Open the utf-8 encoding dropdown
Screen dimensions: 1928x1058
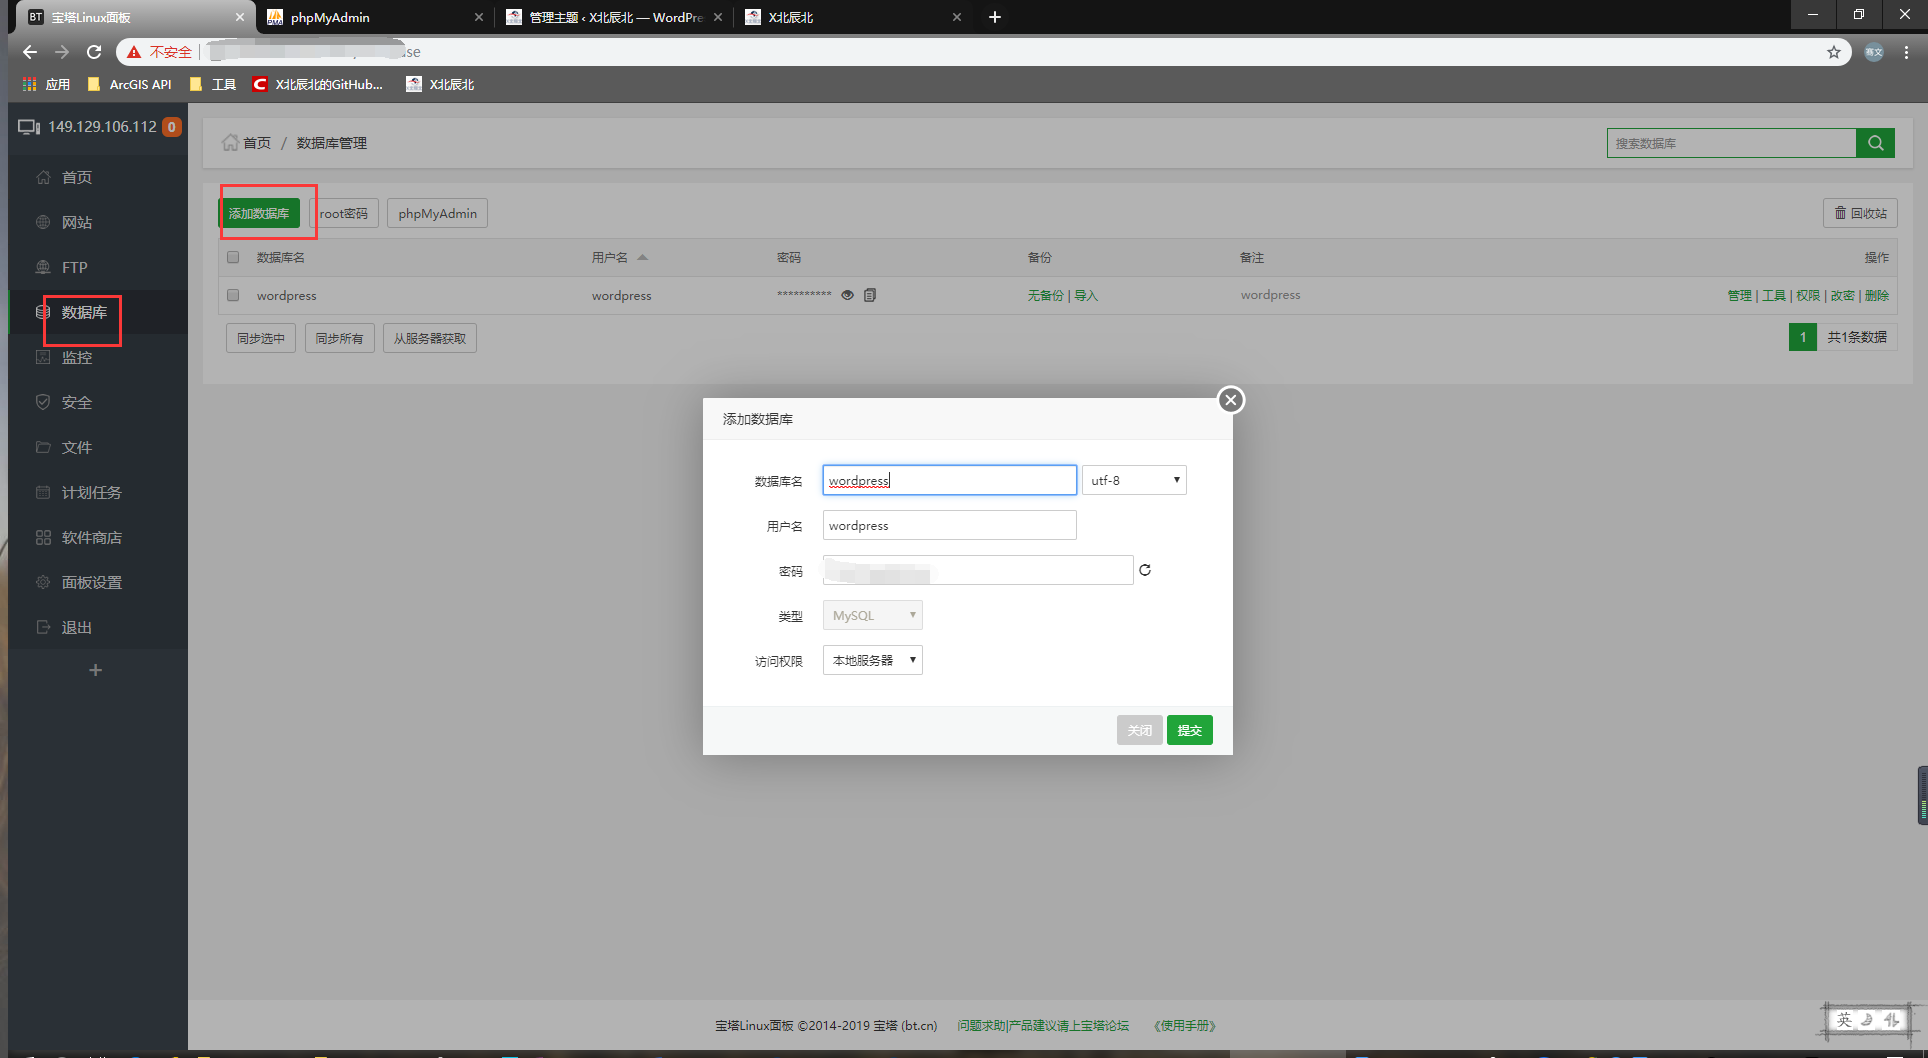tap(1134, 480)
